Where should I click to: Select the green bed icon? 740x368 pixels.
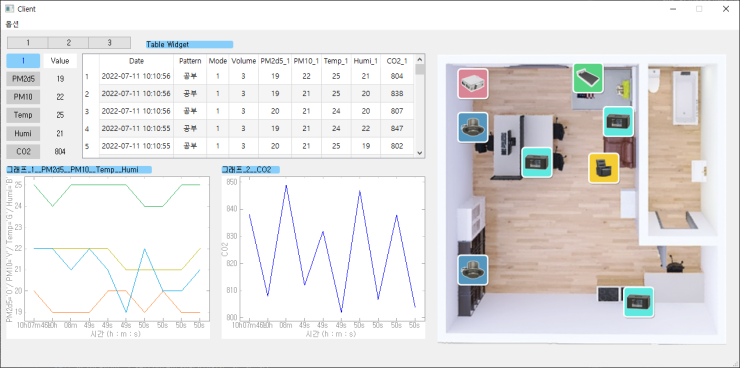click(588, 78)
